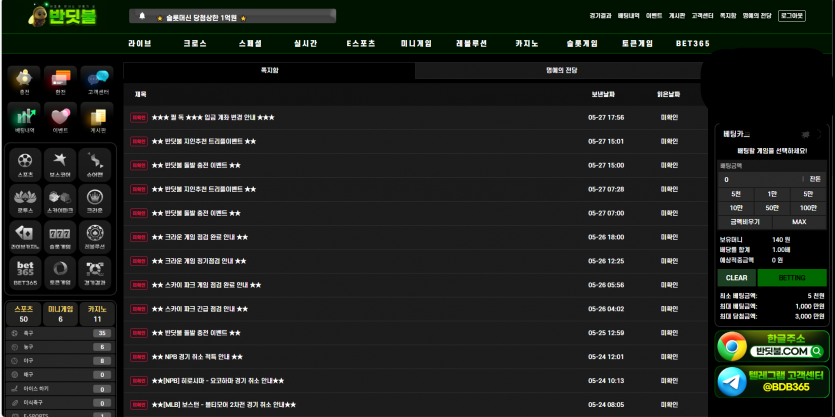835x417 pixels.
Task: Expand the 미식축구 sport row
Action: click(x=60, y=403)
